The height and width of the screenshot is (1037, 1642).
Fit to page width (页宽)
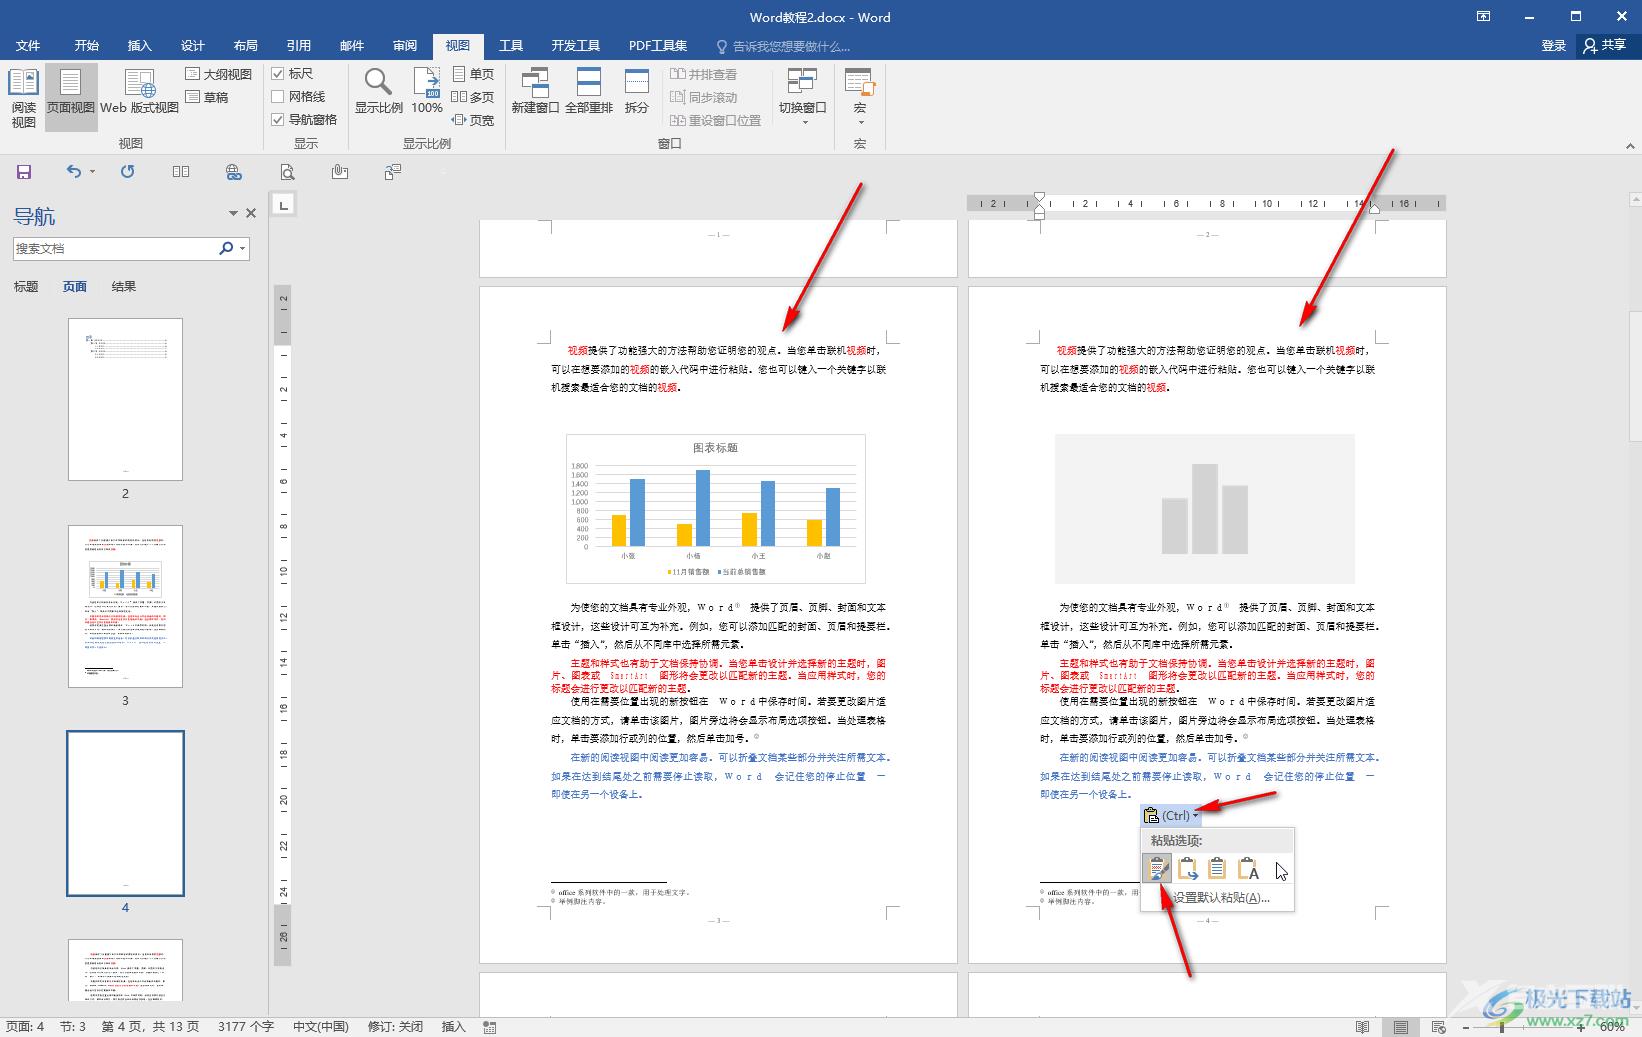[x=473, y=120]
